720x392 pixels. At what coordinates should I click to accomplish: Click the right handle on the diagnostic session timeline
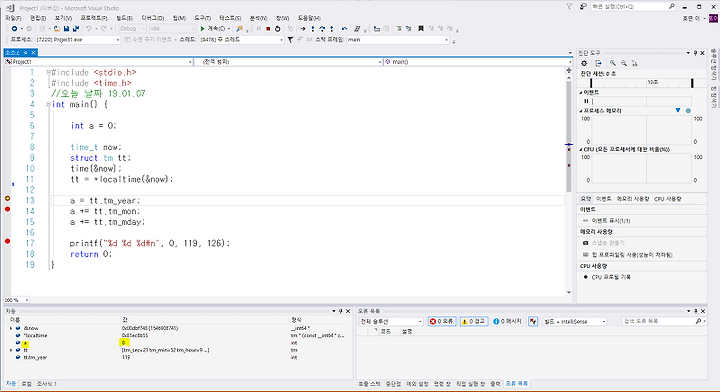click(x=692, y=83)
